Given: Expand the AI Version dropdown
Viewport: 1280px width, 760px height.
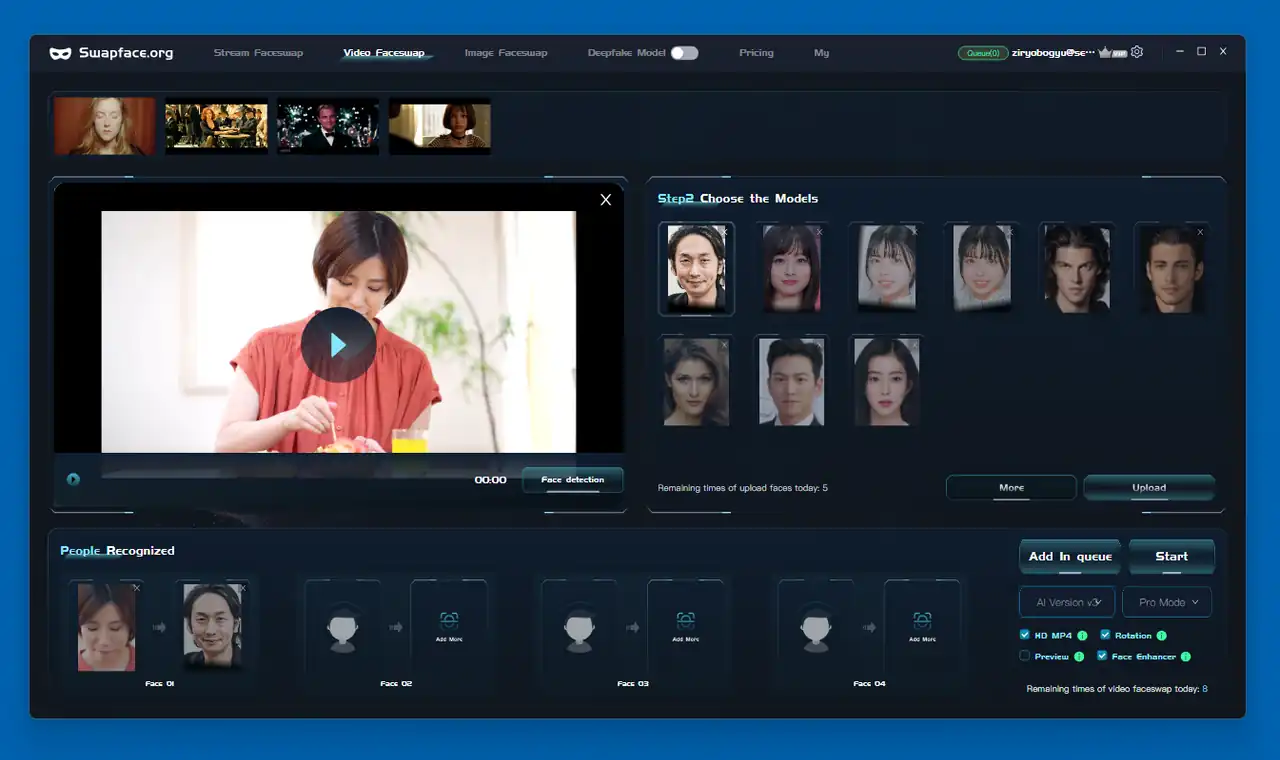Looking at the screenshot, I should [x=1067, y=602].
